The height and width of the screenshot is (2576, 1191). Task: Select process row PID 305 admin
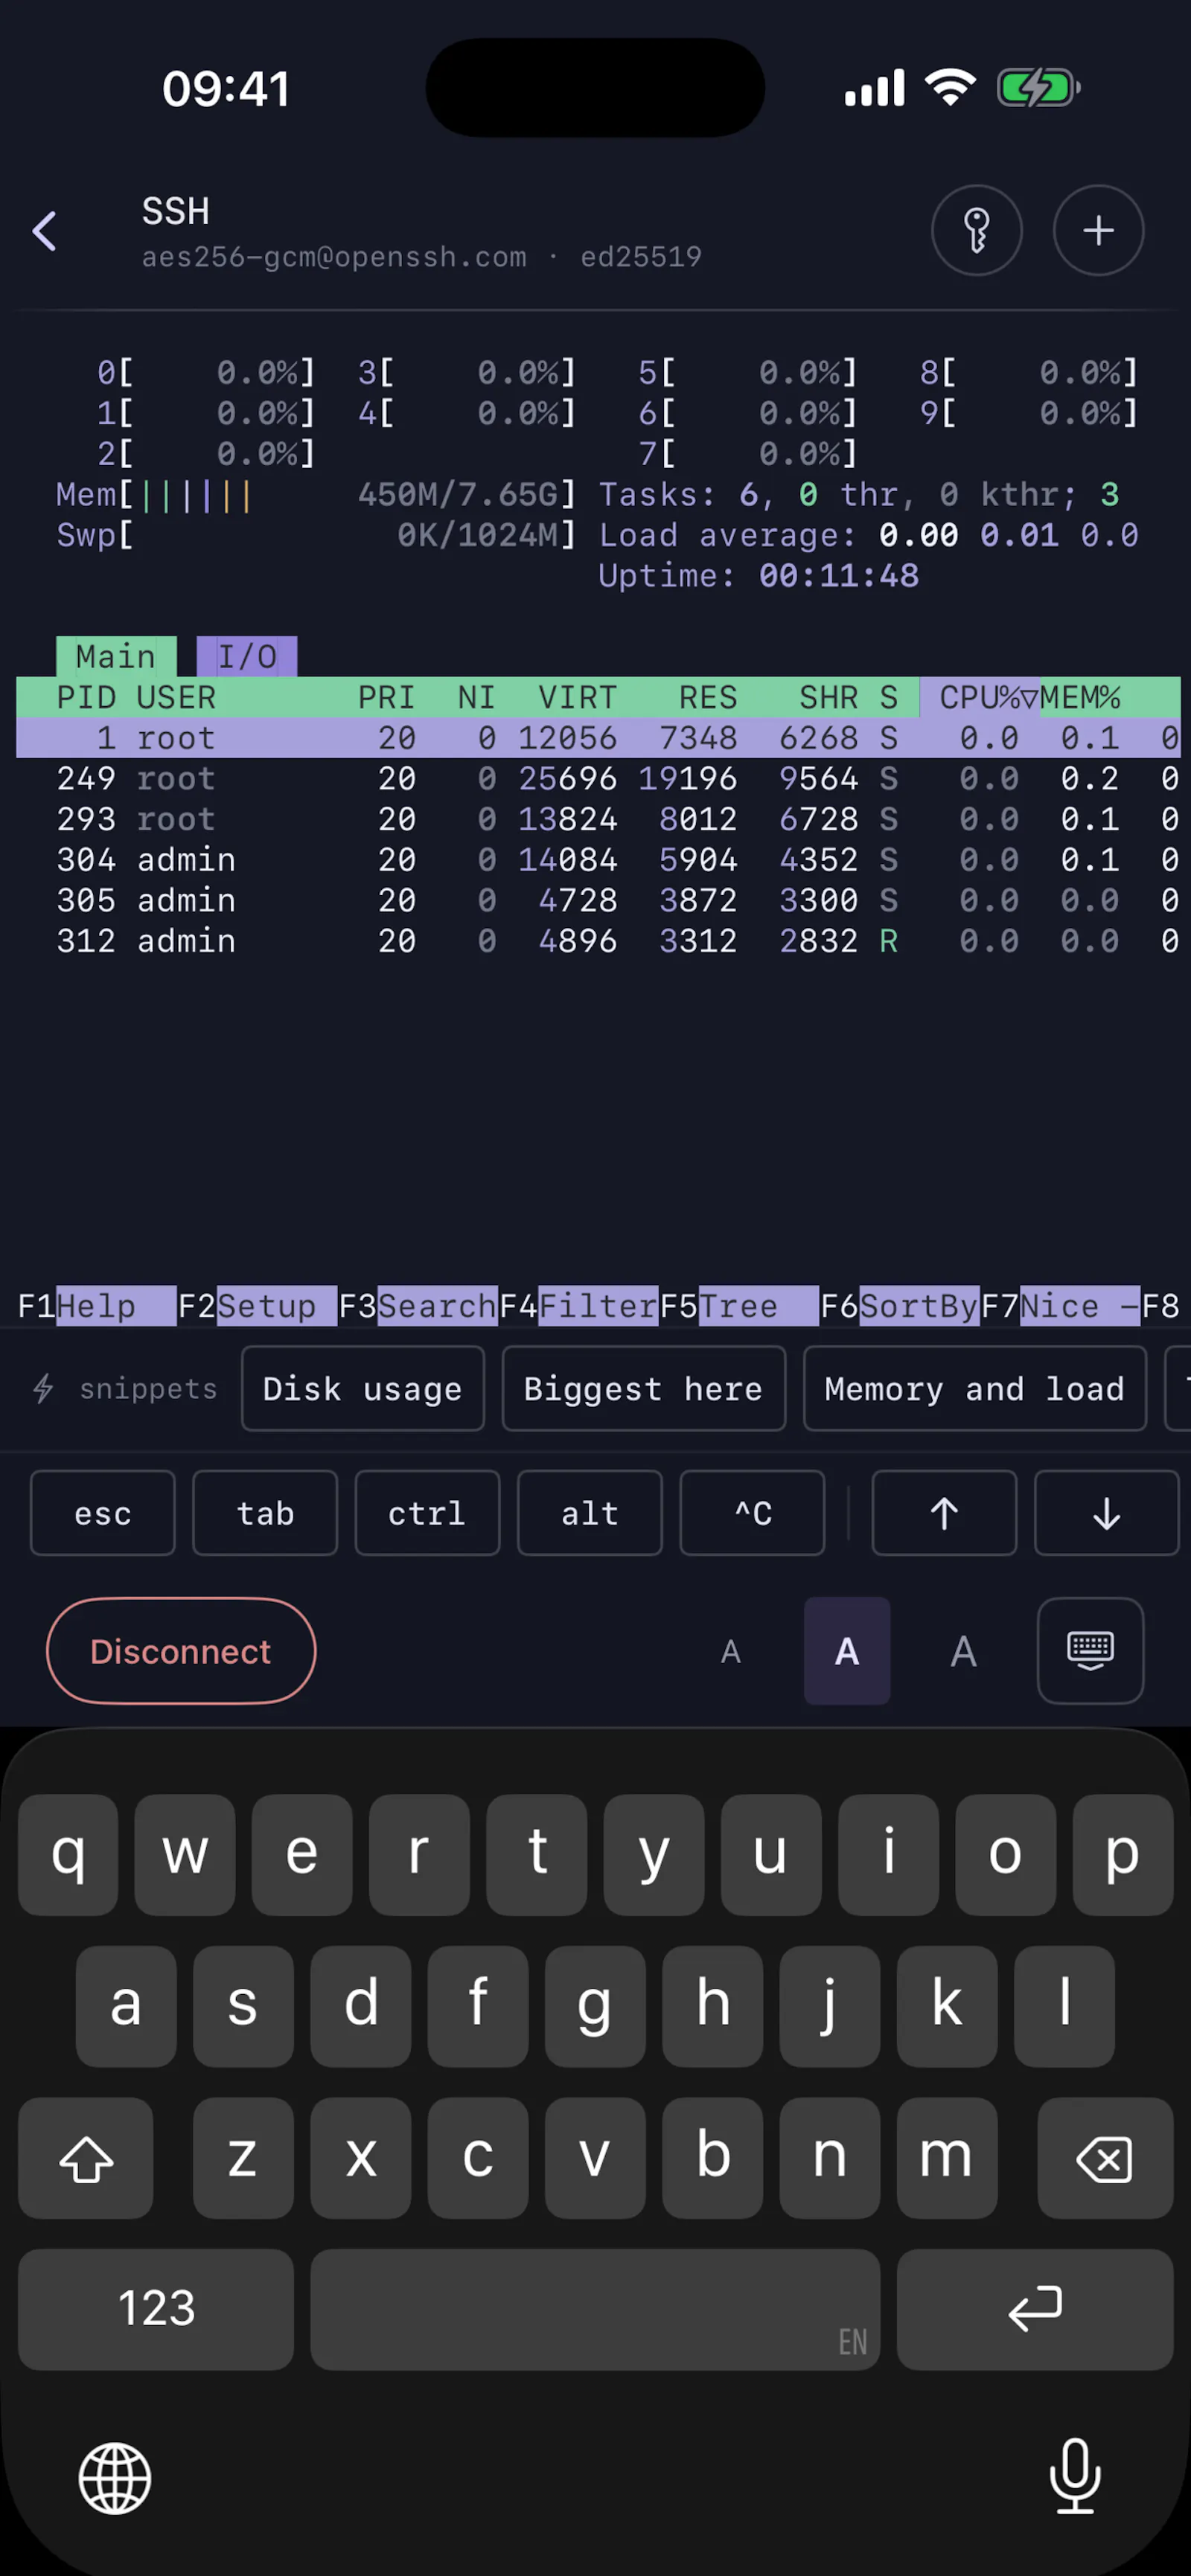598,900
